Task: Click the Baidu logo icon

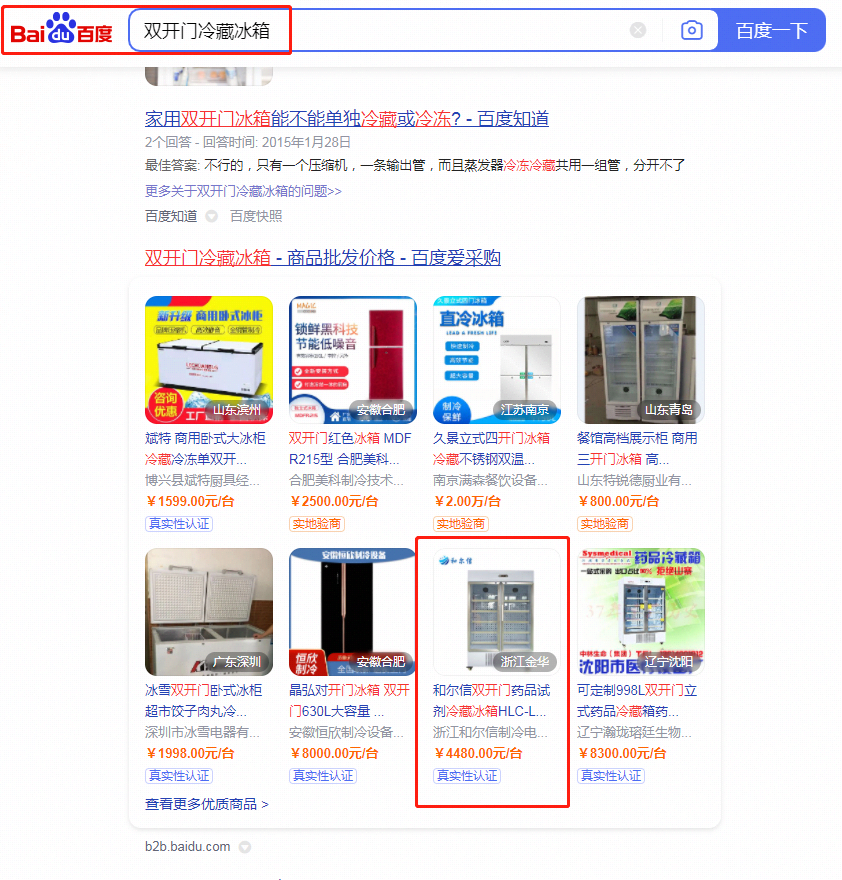Action: (62, 30)
